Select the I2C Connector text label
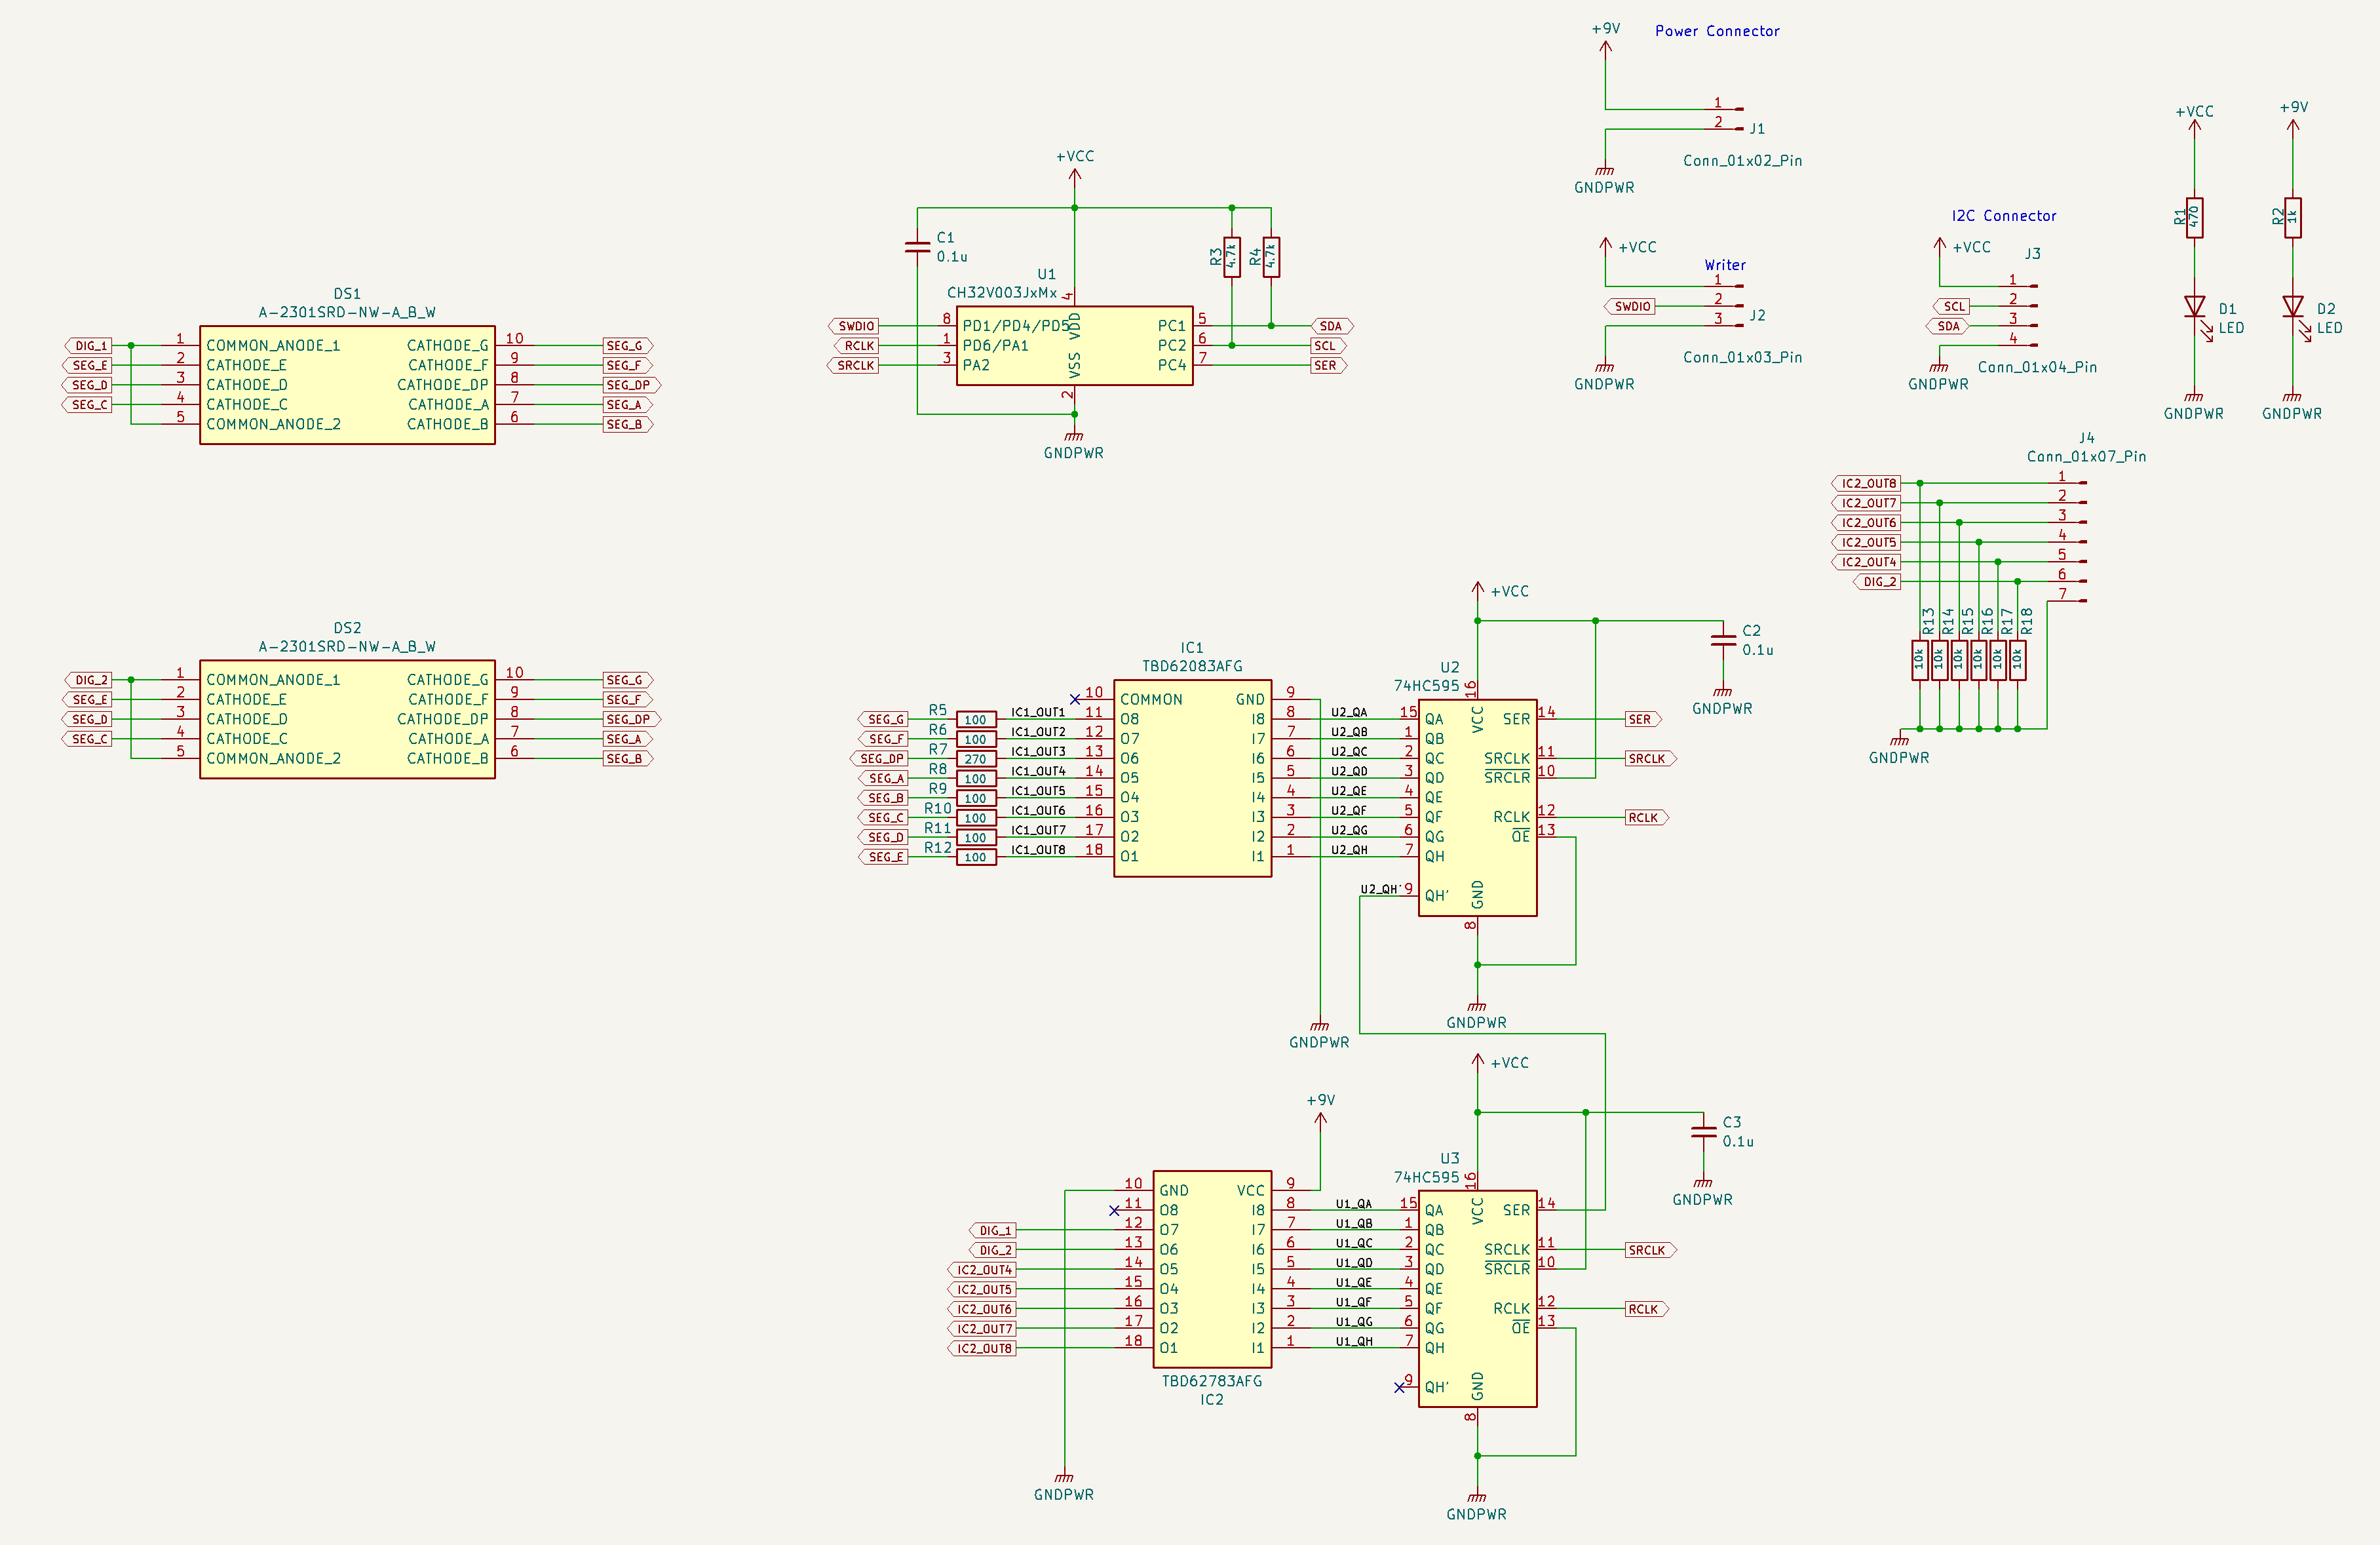2380x1545 pixels. 2003,216
